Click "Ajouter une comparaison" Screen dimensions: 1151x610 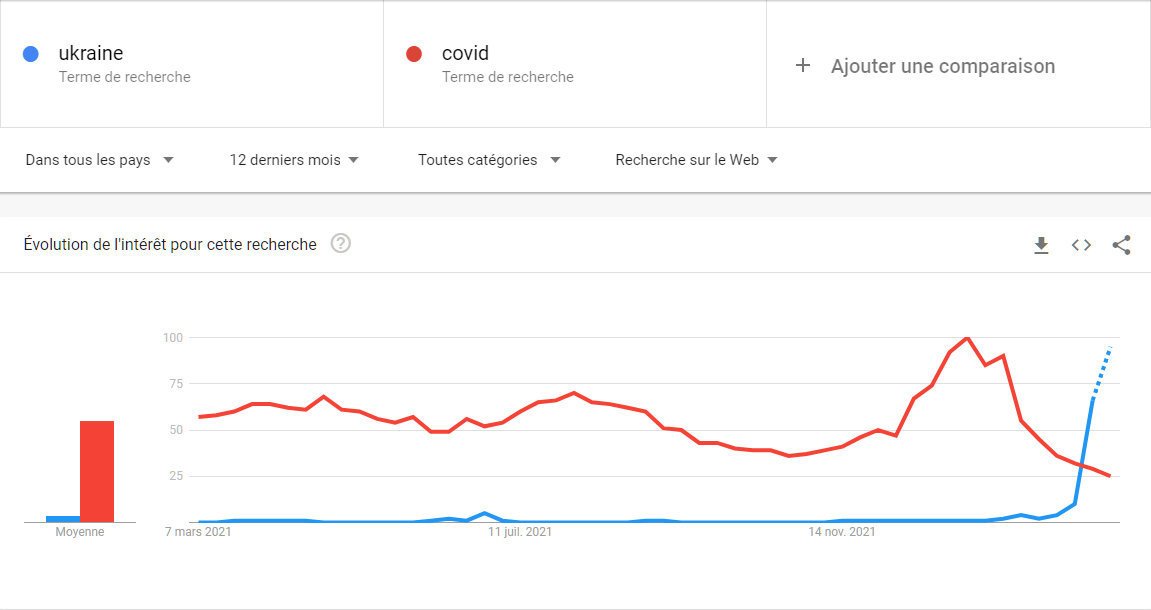(x=942, y=66)
